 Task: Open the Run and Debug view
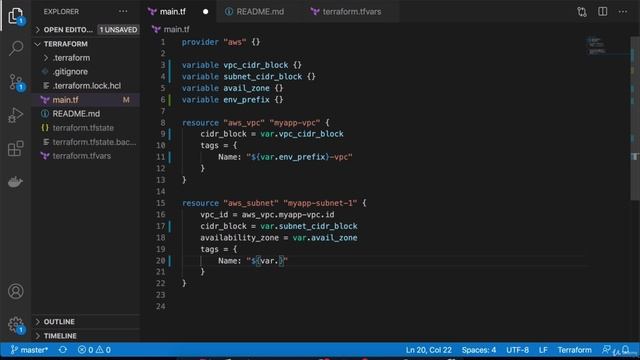[x=16, y=115]
